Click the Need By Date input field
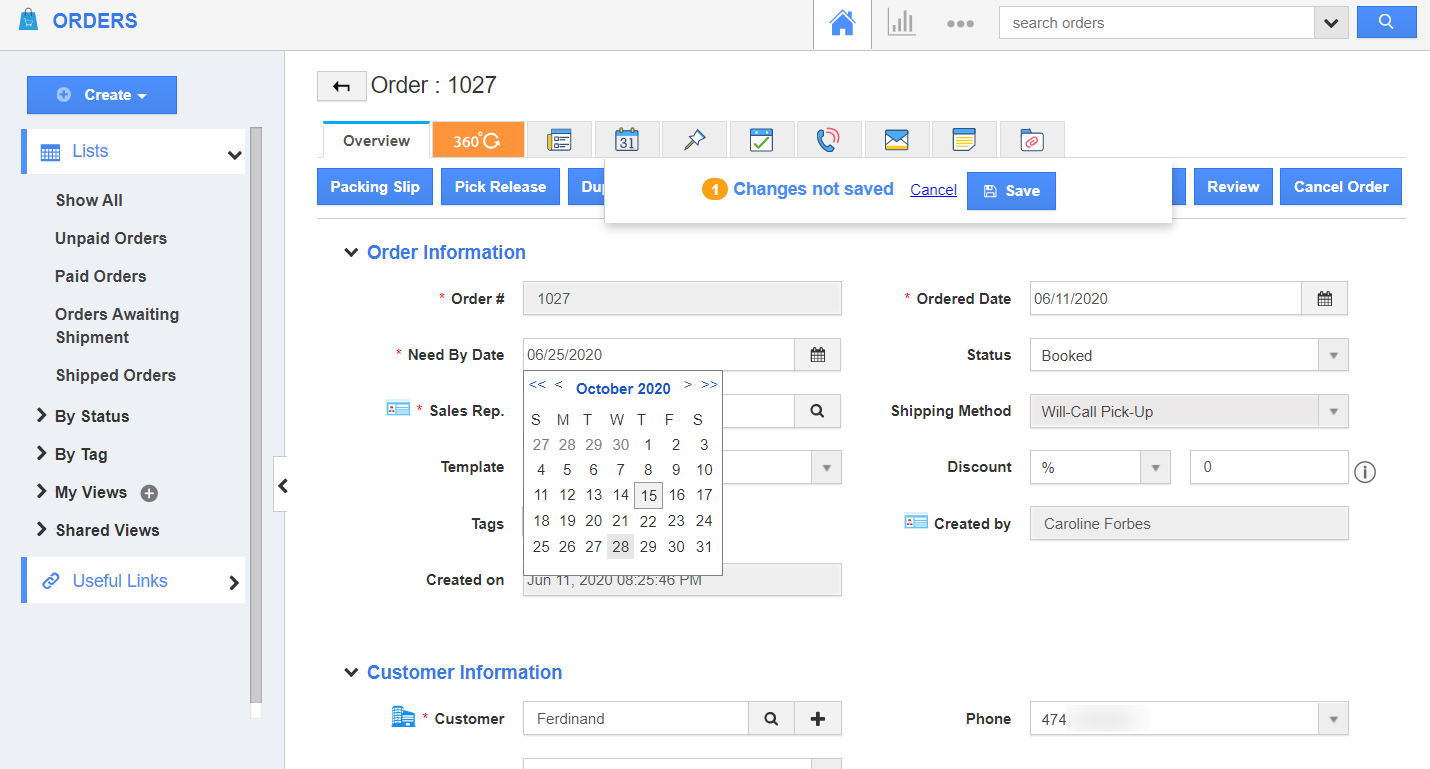The image size is (1430, 769). [659, 354]
